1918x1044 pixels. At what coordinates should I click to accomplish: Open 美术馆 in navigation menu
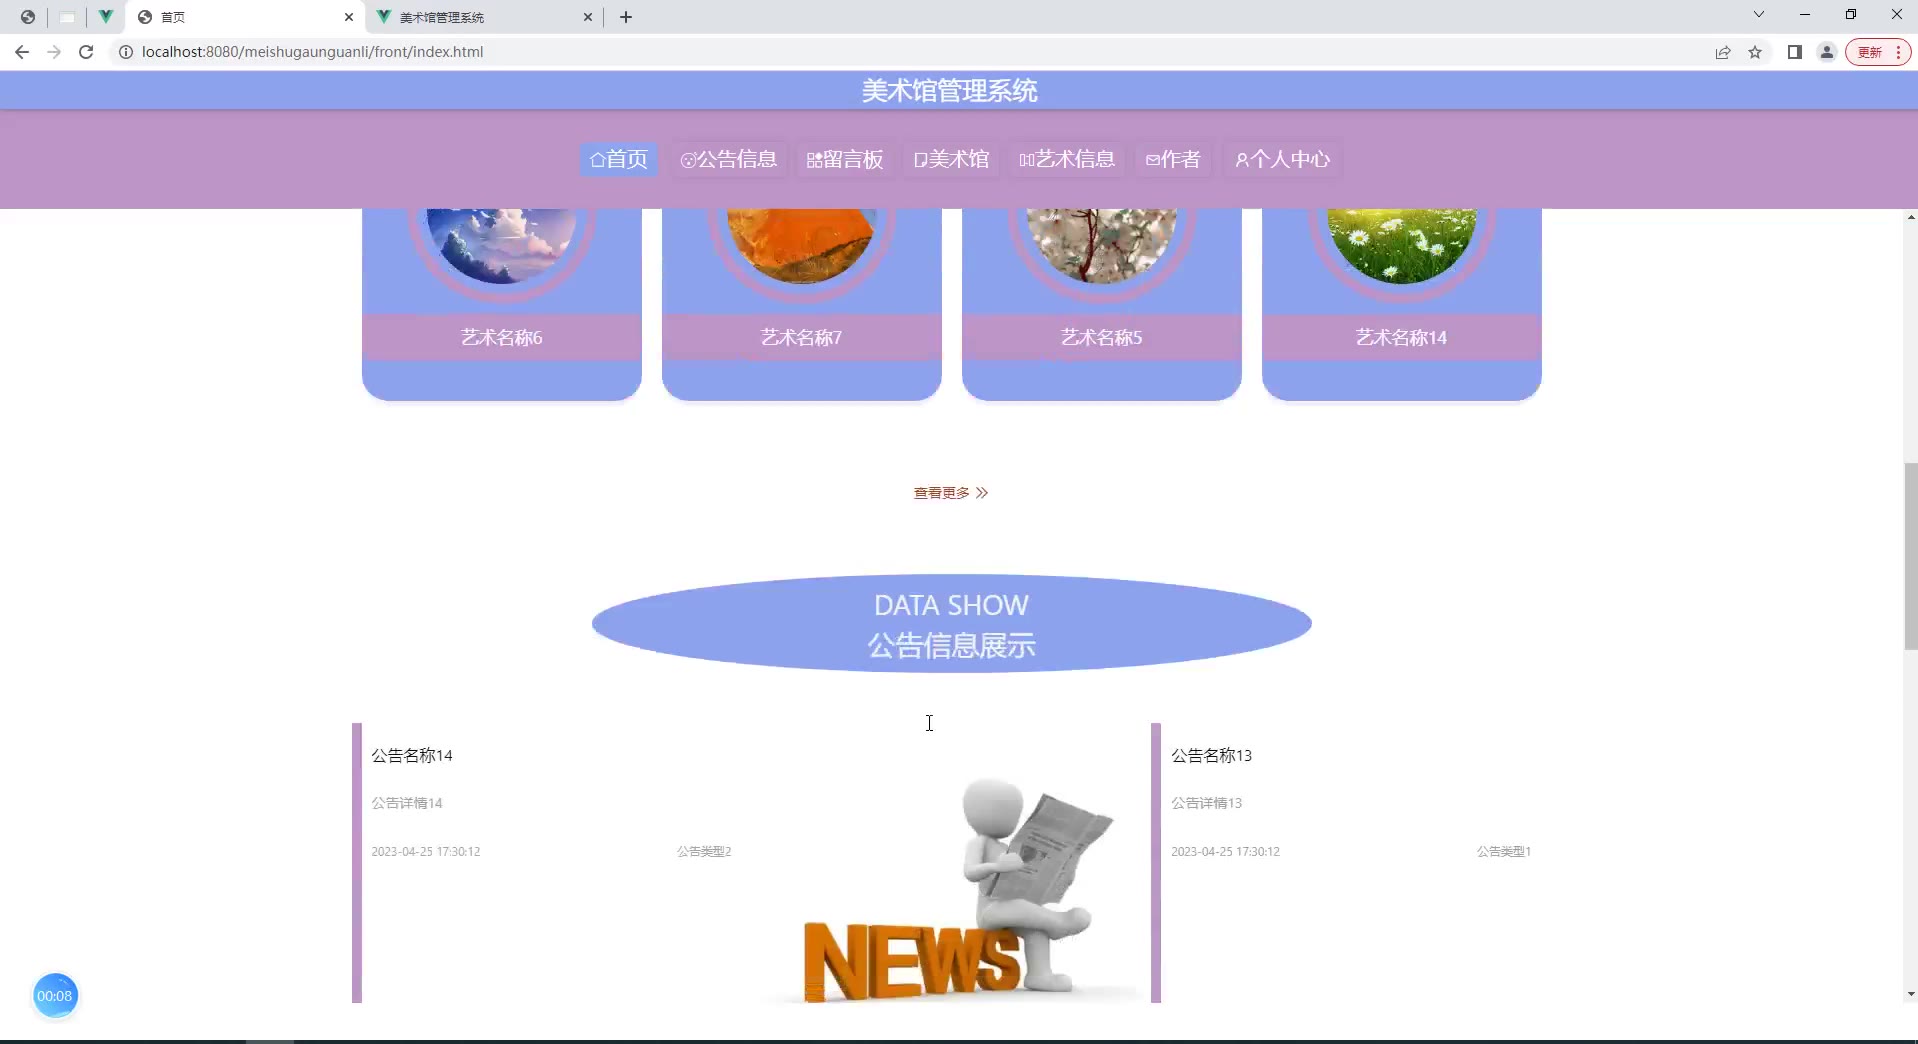[951, 159]
